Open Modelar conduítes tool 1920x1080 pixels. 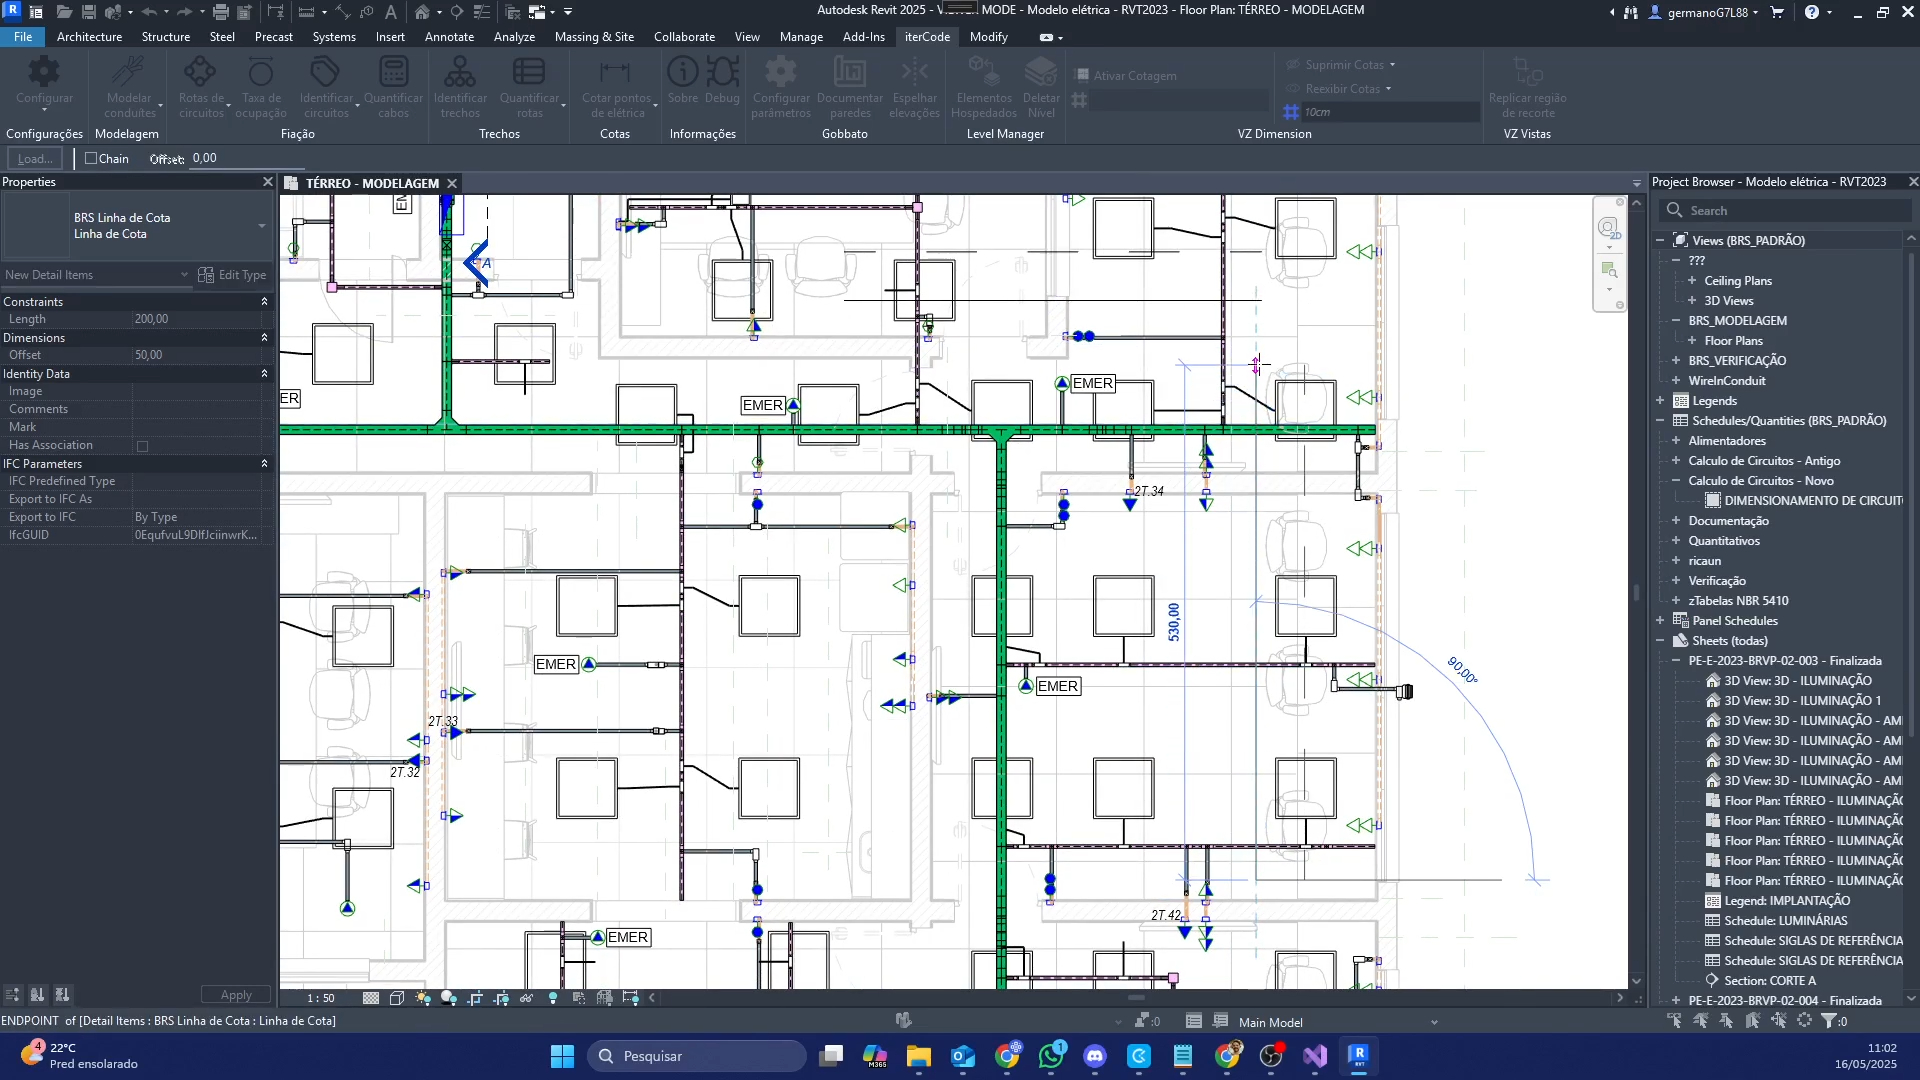[x=129, y=73]
